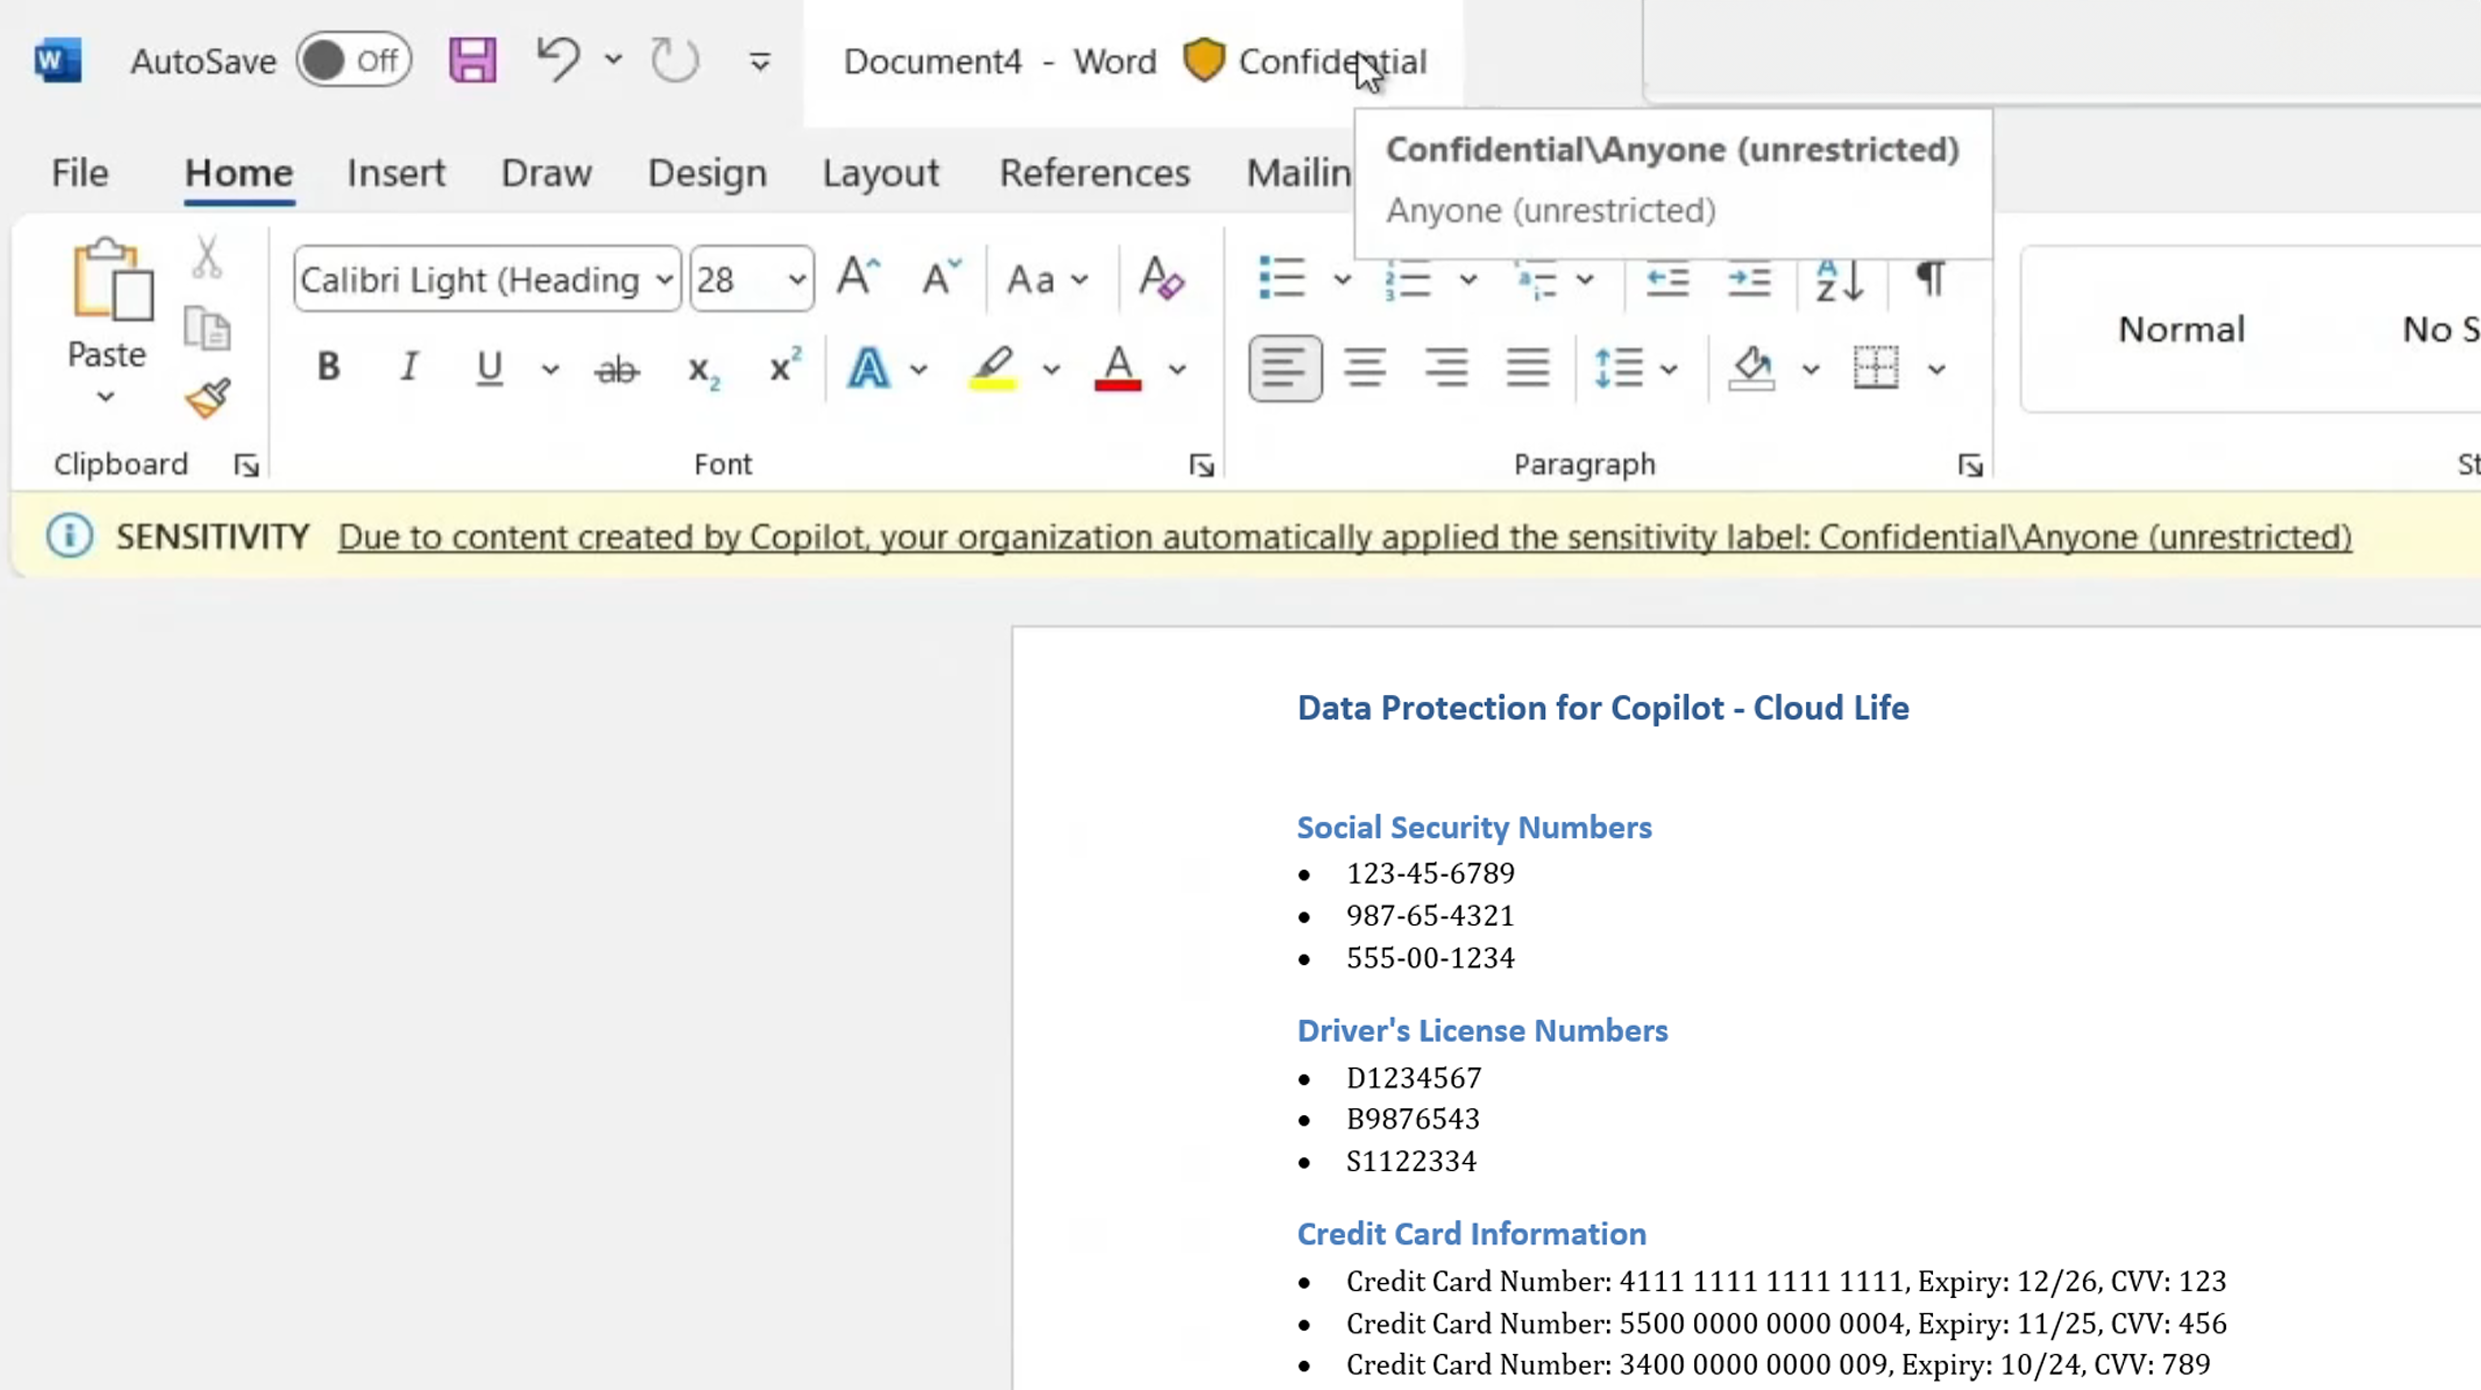
Task: Click the Cut scissors icon
Action: 207,257
